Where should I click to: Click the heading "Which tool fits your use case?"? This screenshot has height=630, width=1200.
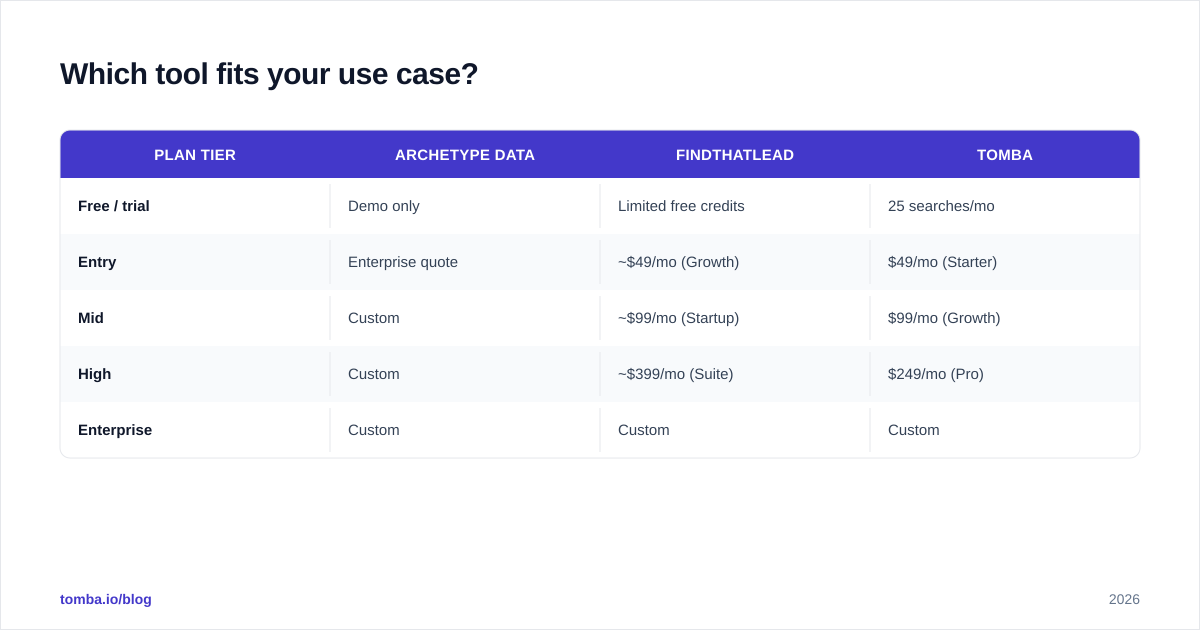[269, 74]
